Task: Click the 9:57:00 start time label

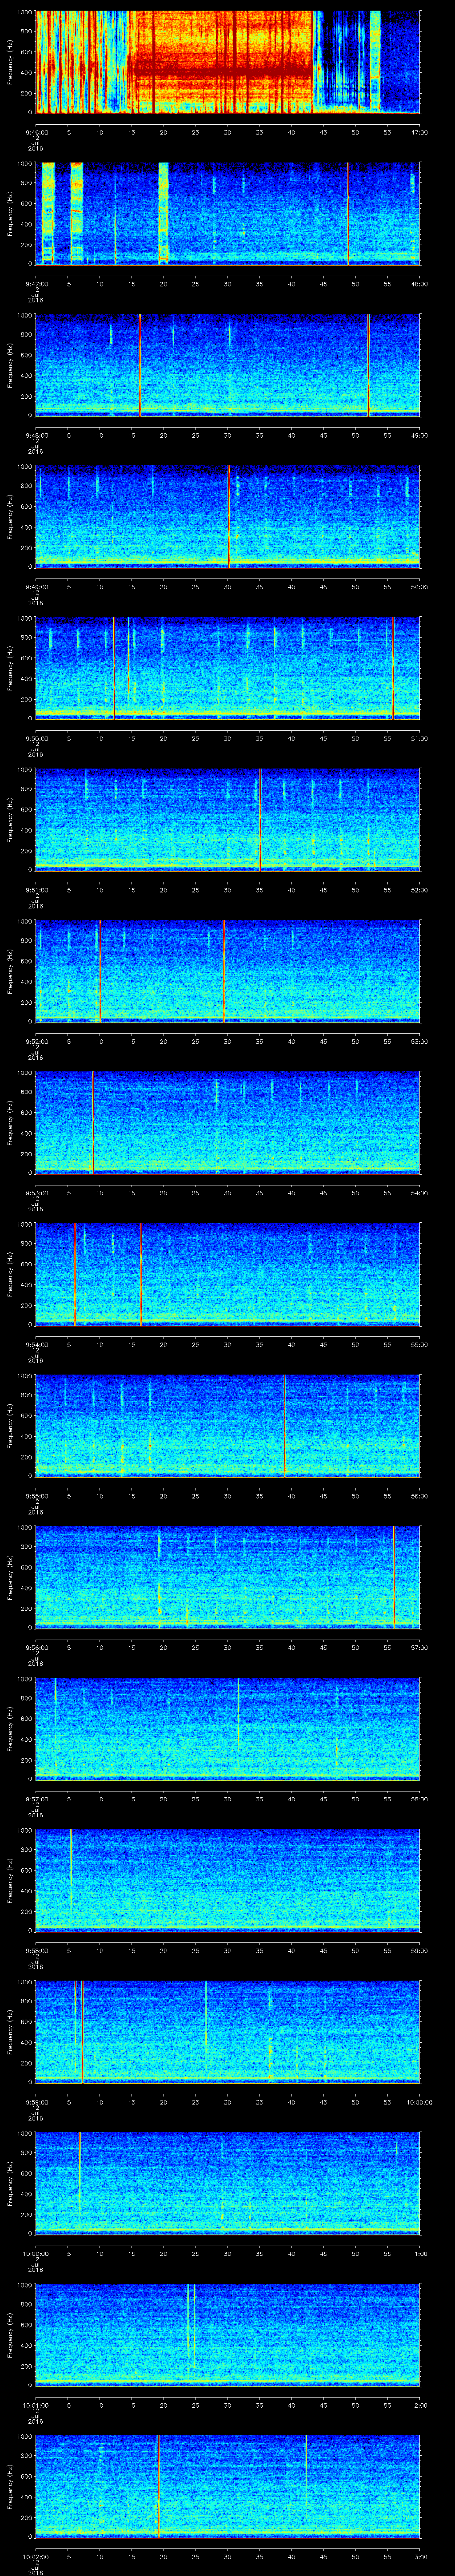Action: click(36, 1799)
